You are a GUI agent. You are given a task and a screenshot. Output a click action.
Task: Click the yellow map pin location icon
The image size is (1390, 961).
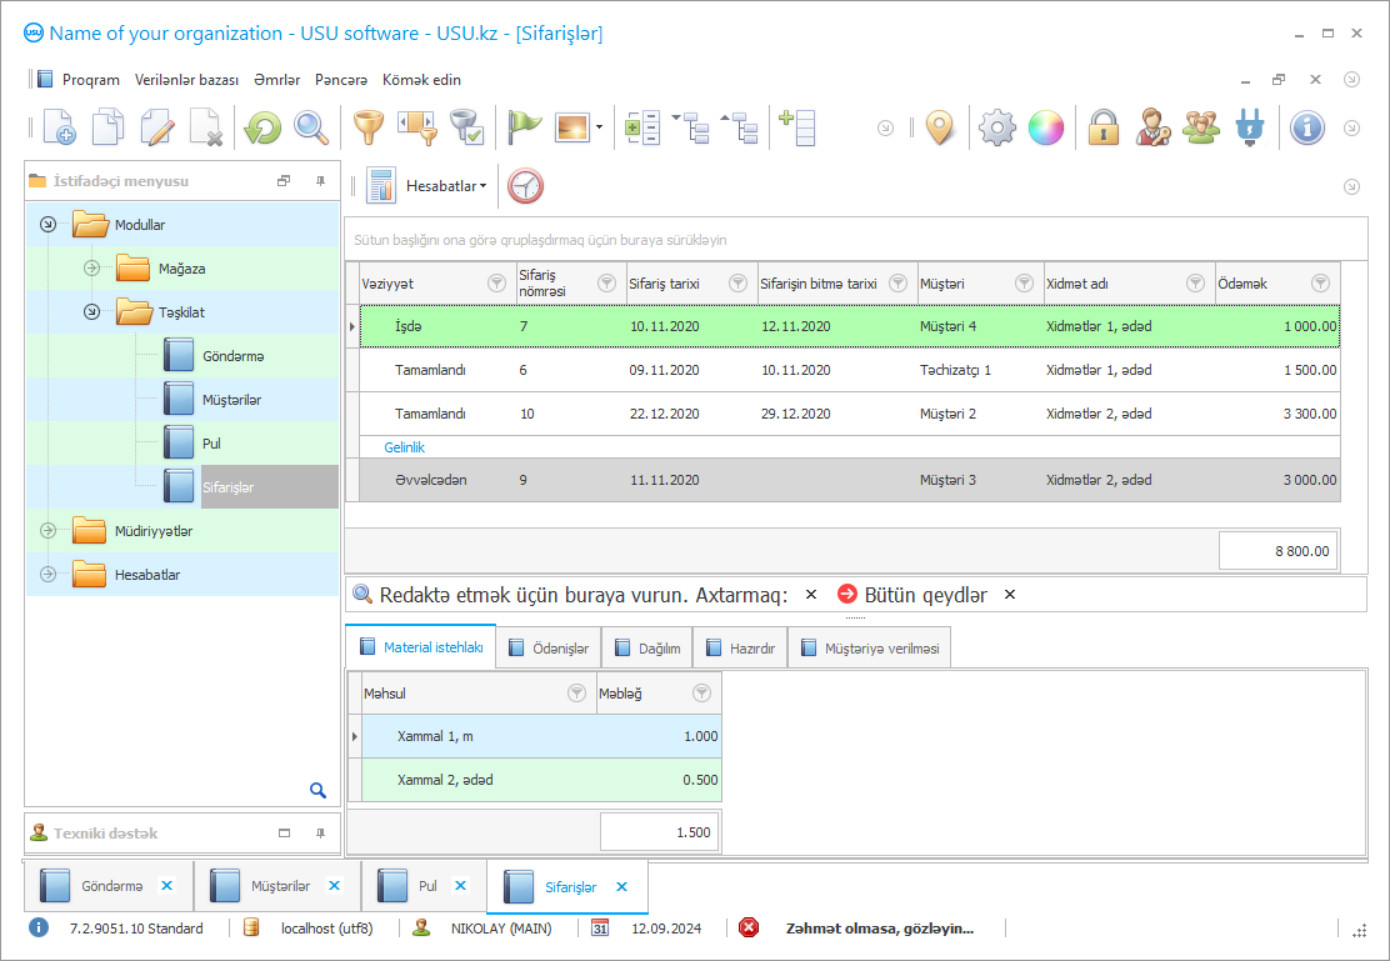[x=940, y=128]
